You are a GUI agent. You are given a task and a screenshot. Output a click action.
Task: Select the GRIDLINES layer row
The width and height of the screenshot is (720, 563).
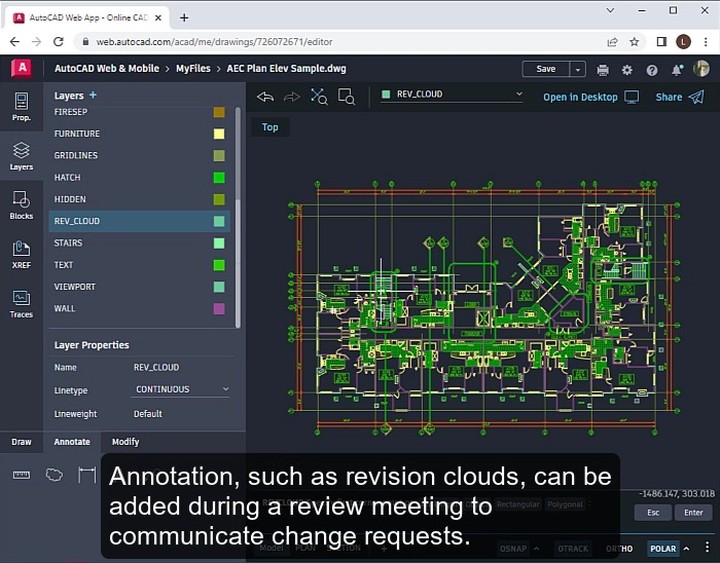tap(139, 155)
